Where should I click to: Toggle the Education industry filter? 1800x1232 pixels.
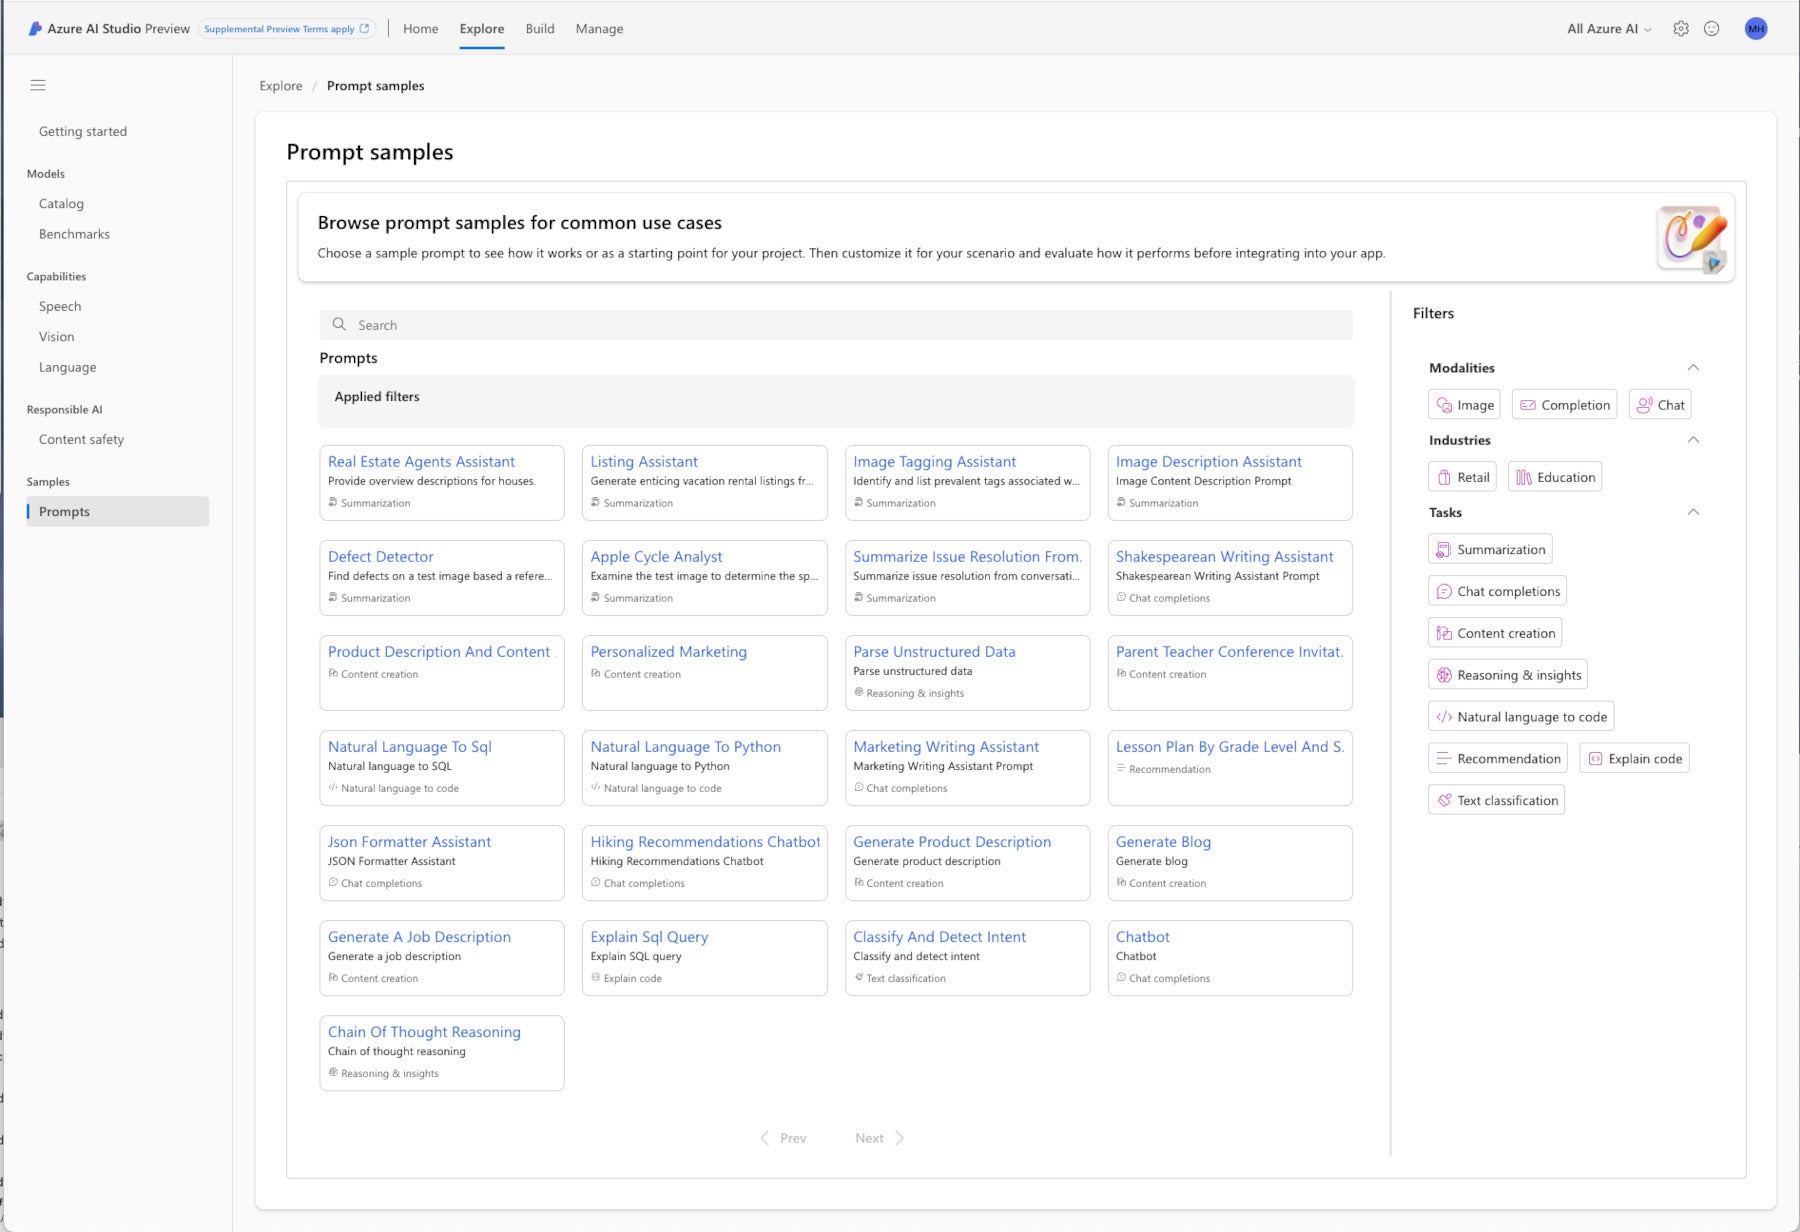coord(1555,477)
